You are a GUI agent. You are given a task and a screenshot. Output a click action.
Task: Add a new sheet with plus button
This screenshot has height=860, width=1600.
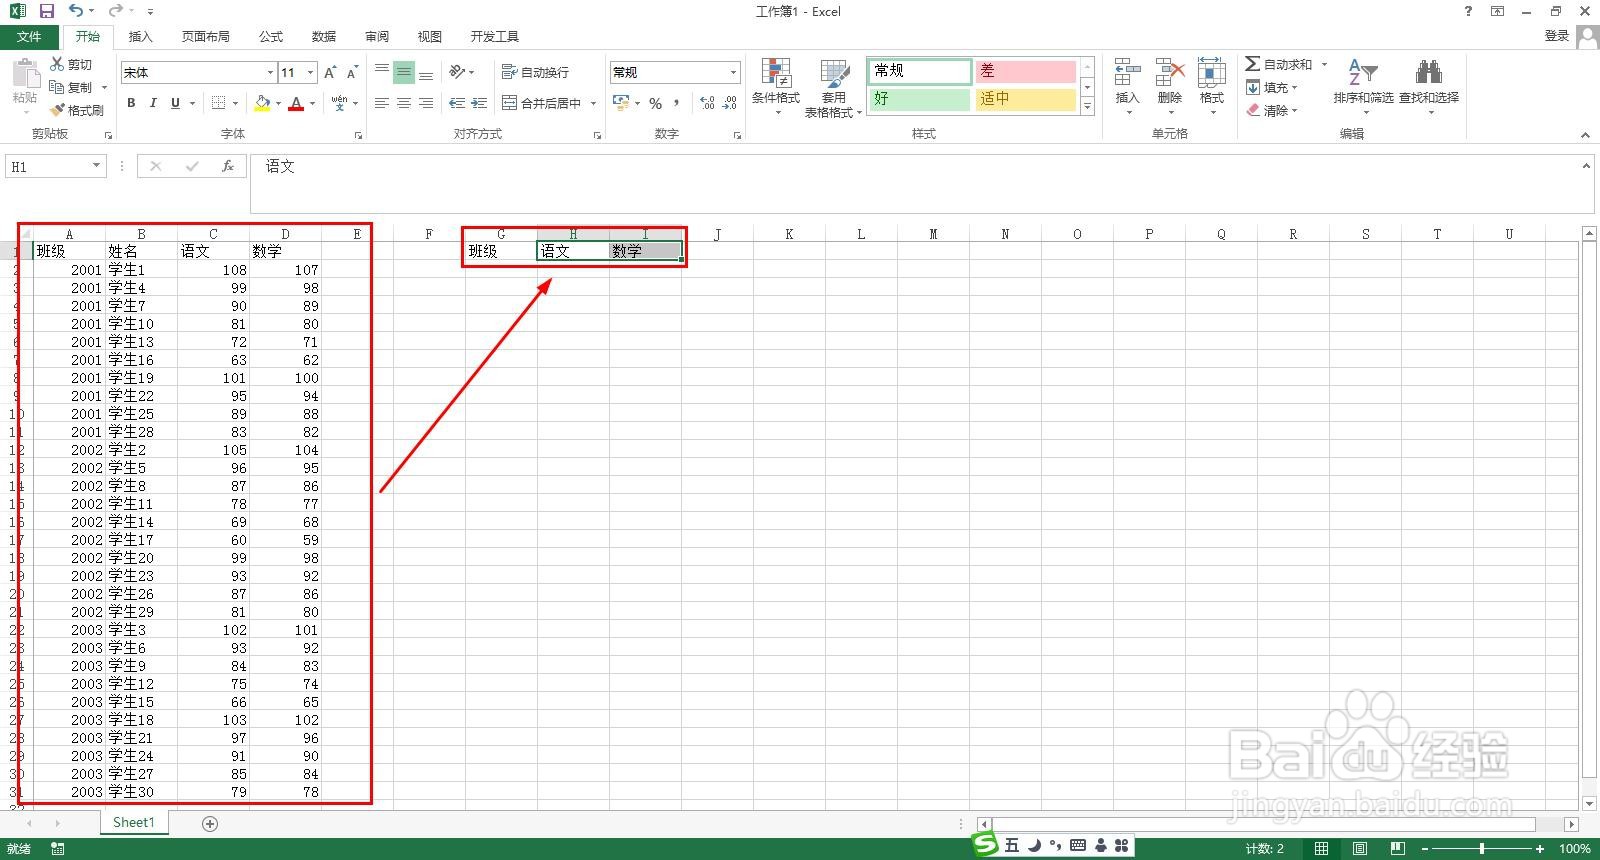coord(210,823)
